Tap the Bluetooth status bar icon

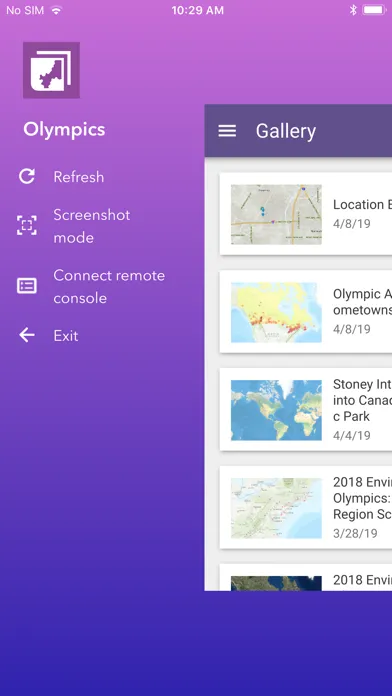[353, 10]
